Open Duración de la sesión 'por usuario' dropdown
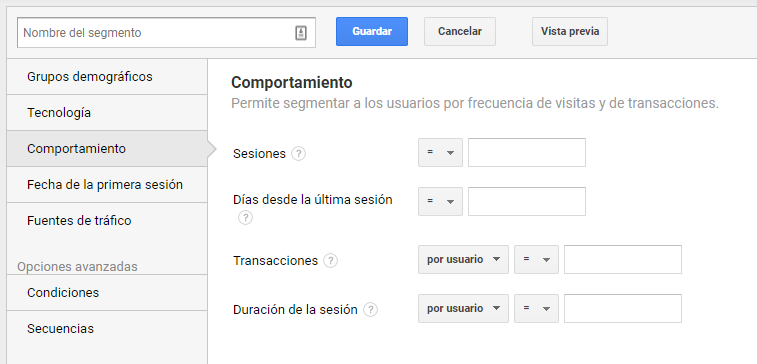This screenshot has height=364, width=757. (x=463, y=308)
